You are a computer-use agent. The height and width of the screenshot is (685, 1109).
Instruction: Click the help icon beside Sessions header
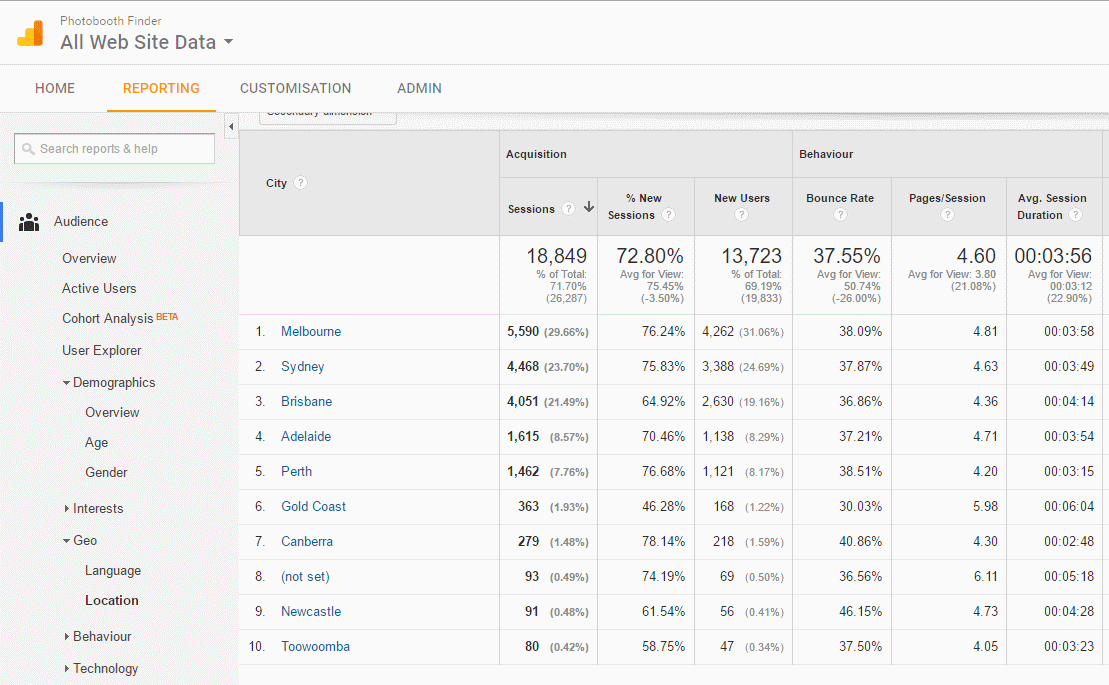pyautogui.click(x=568, y=209)
